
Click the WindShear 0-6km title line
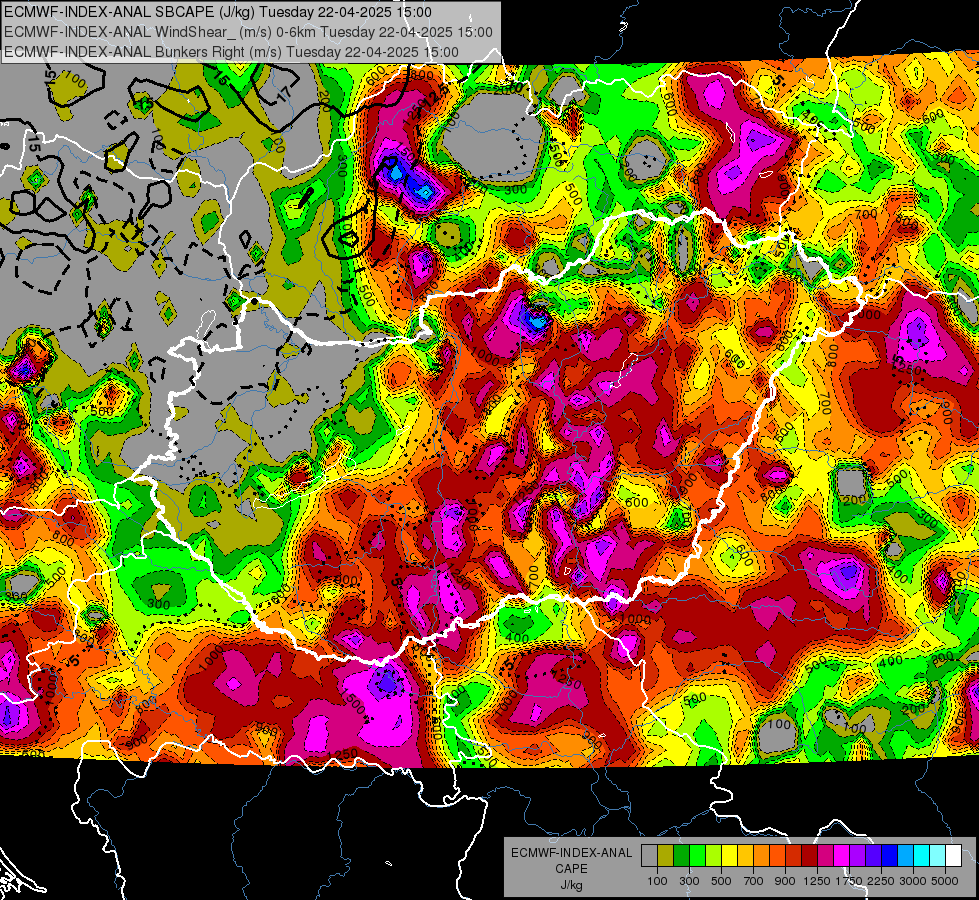pyautogui.click(x=248, y=32)
